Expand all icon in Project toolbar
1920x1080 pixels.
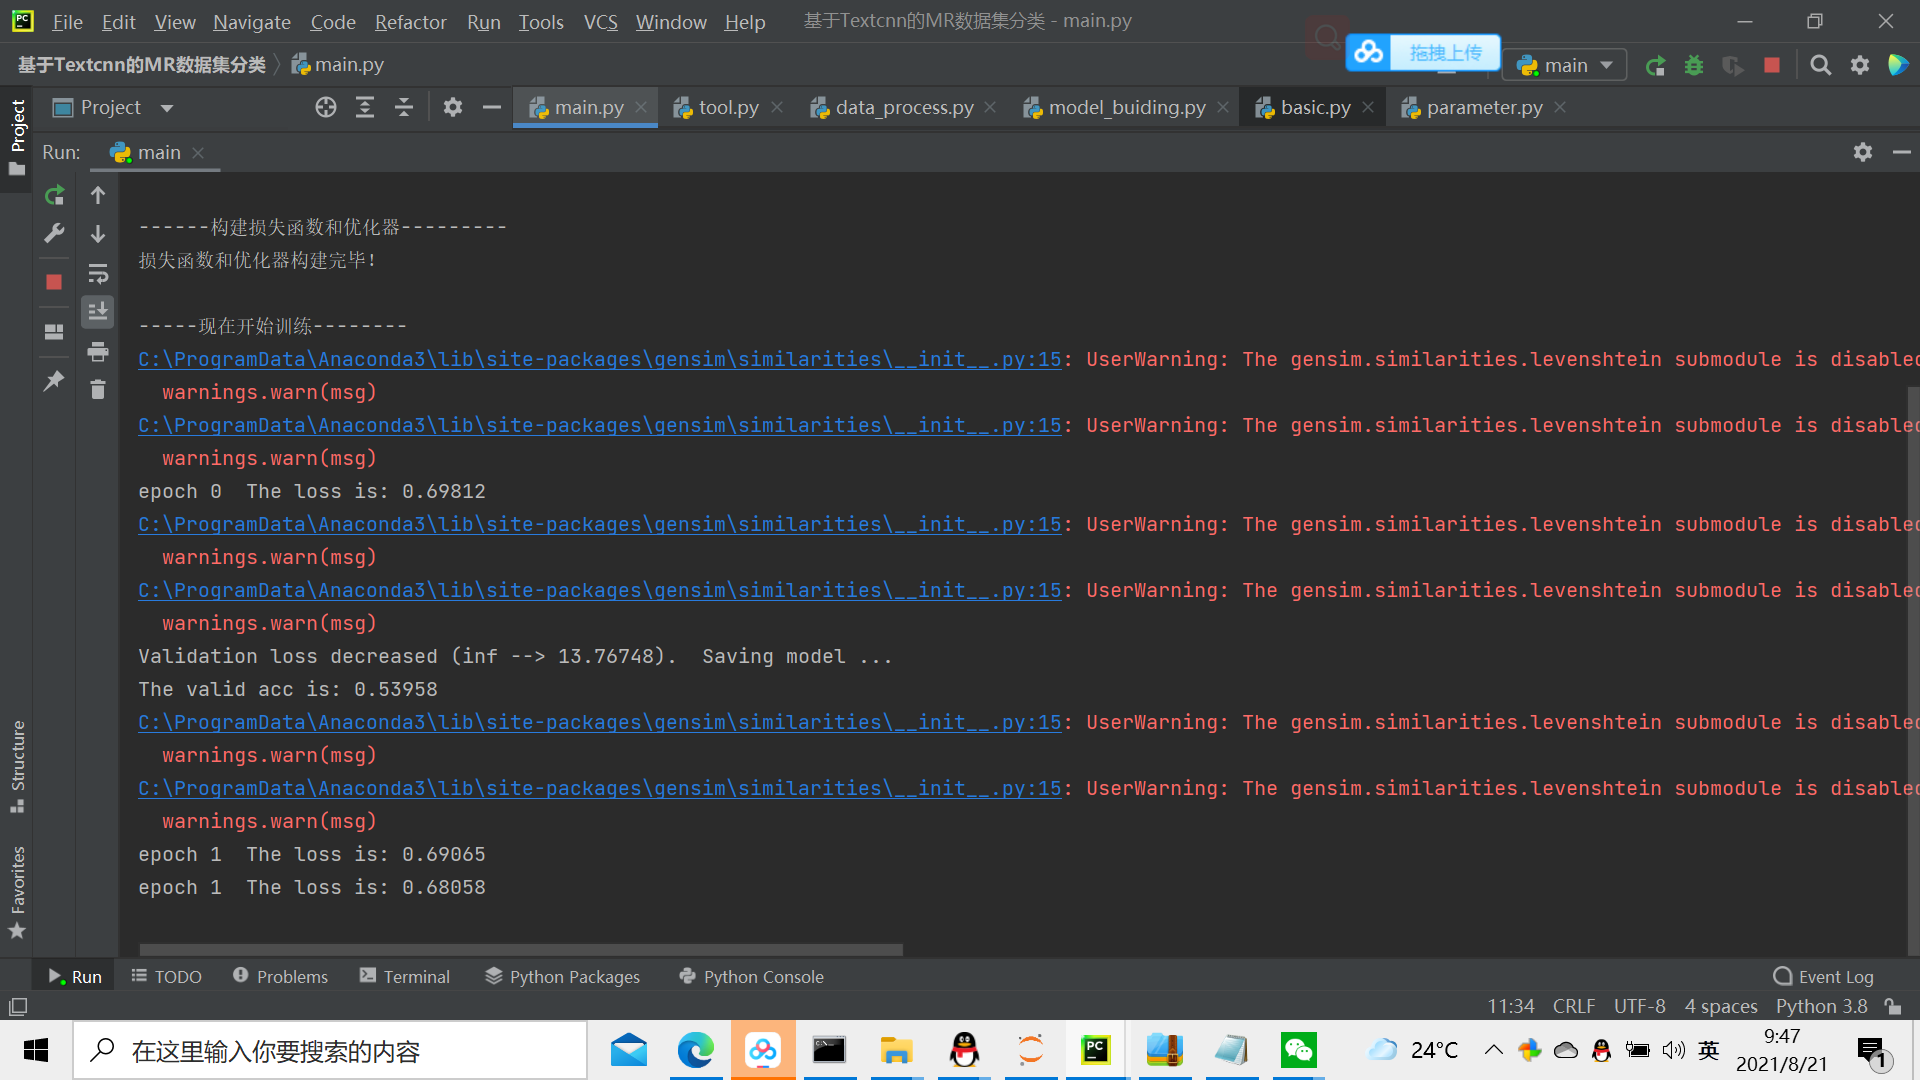tap(365, 108)
